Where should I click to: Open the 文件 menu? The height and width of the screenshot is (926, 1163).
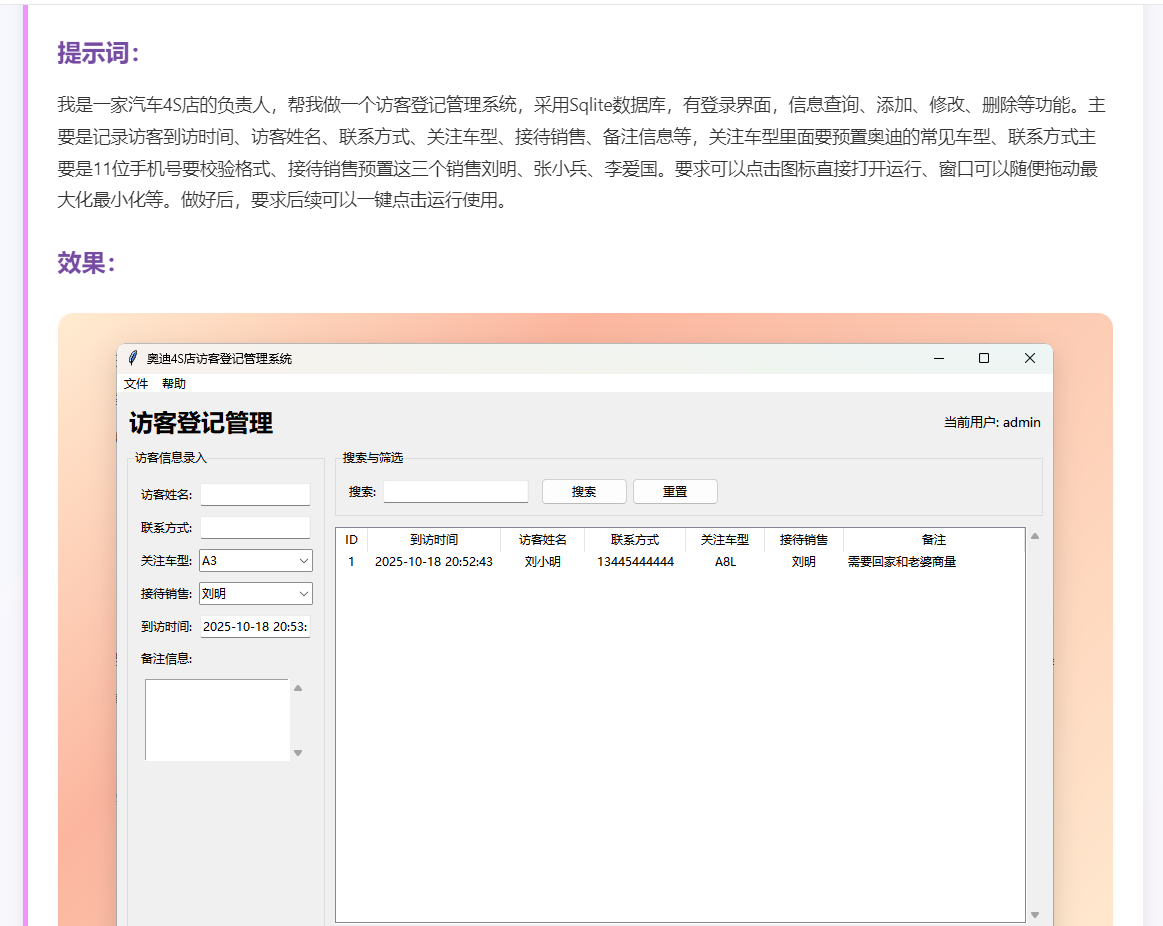coord(136,383)
